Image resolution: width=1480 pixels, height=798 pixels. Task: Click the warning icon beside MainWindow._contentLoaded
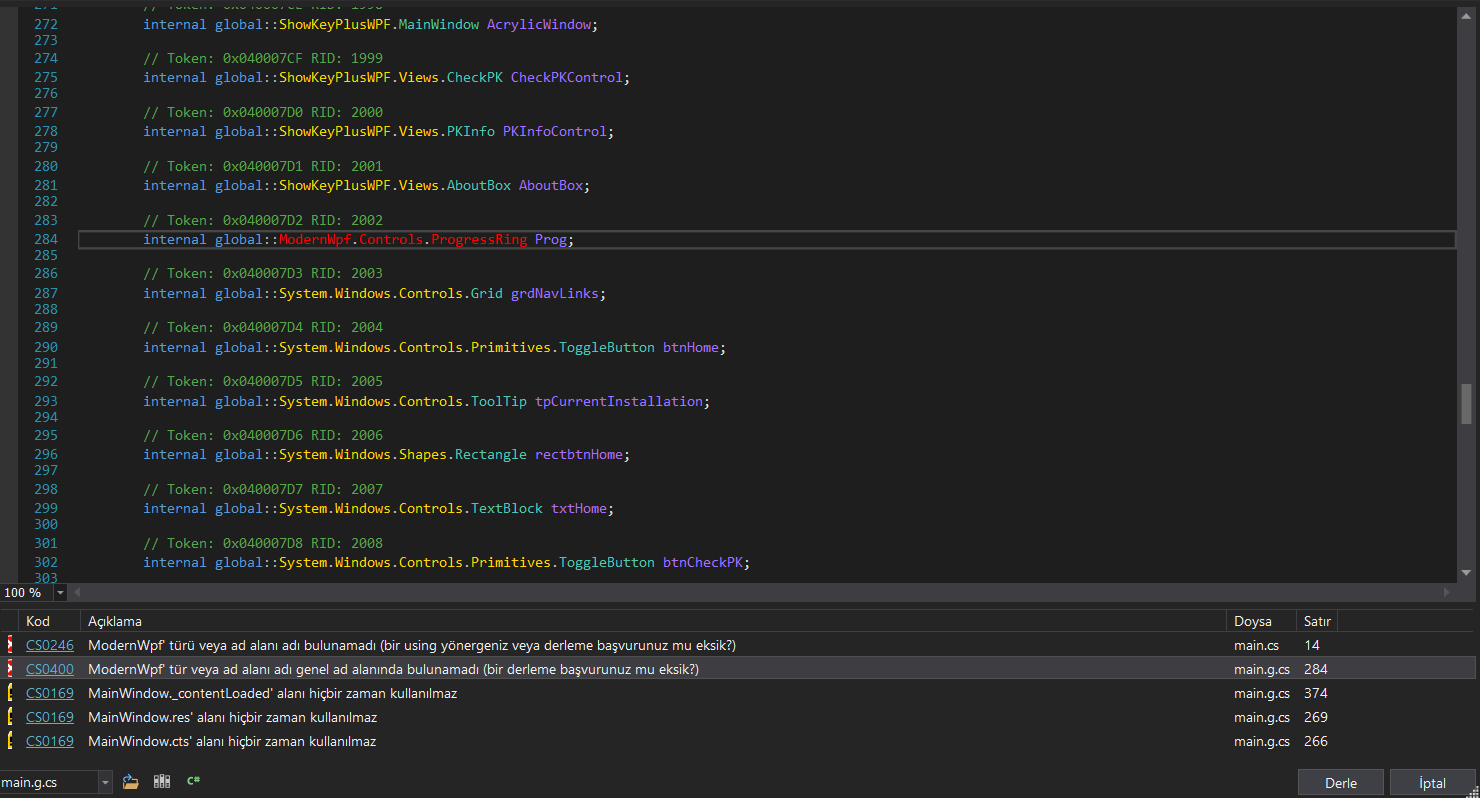click(10, 693)
